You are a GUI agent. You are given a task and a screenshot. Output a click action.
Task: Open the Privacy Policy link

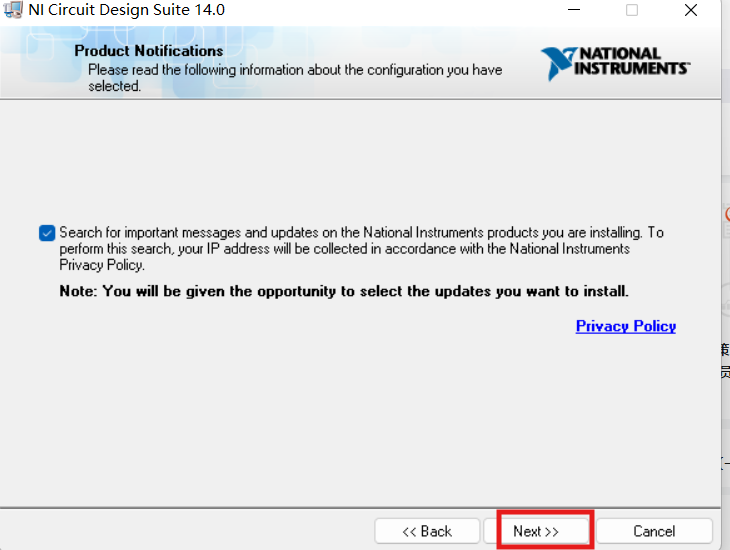click(626, 326)
